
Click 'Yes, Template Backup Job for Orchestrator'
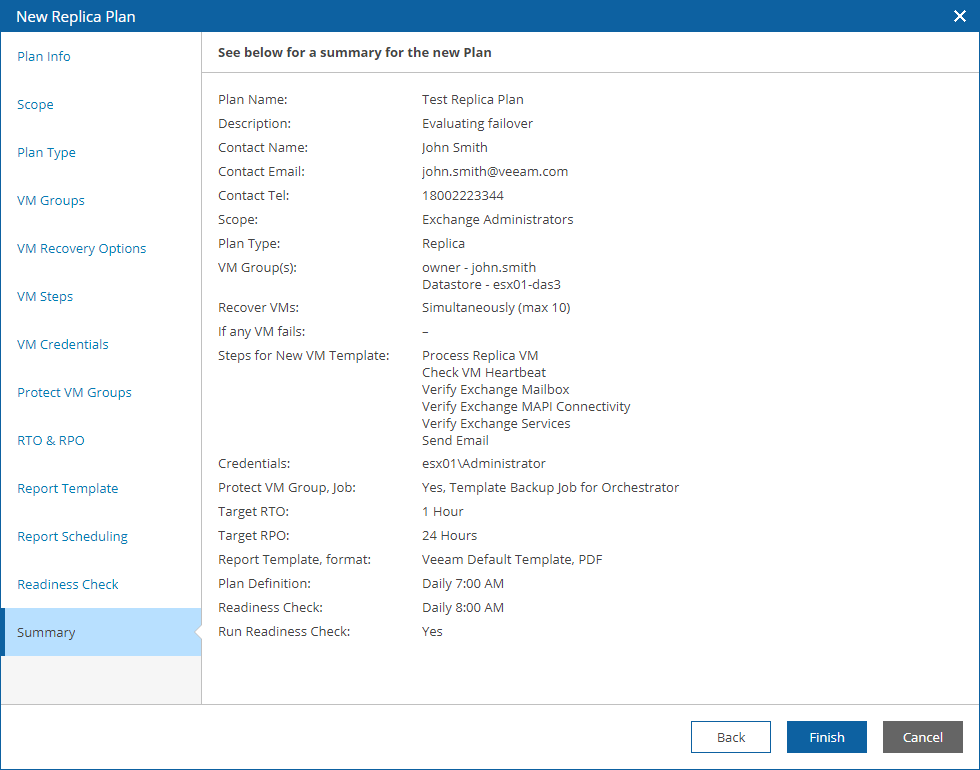click(x=550, y=488)
